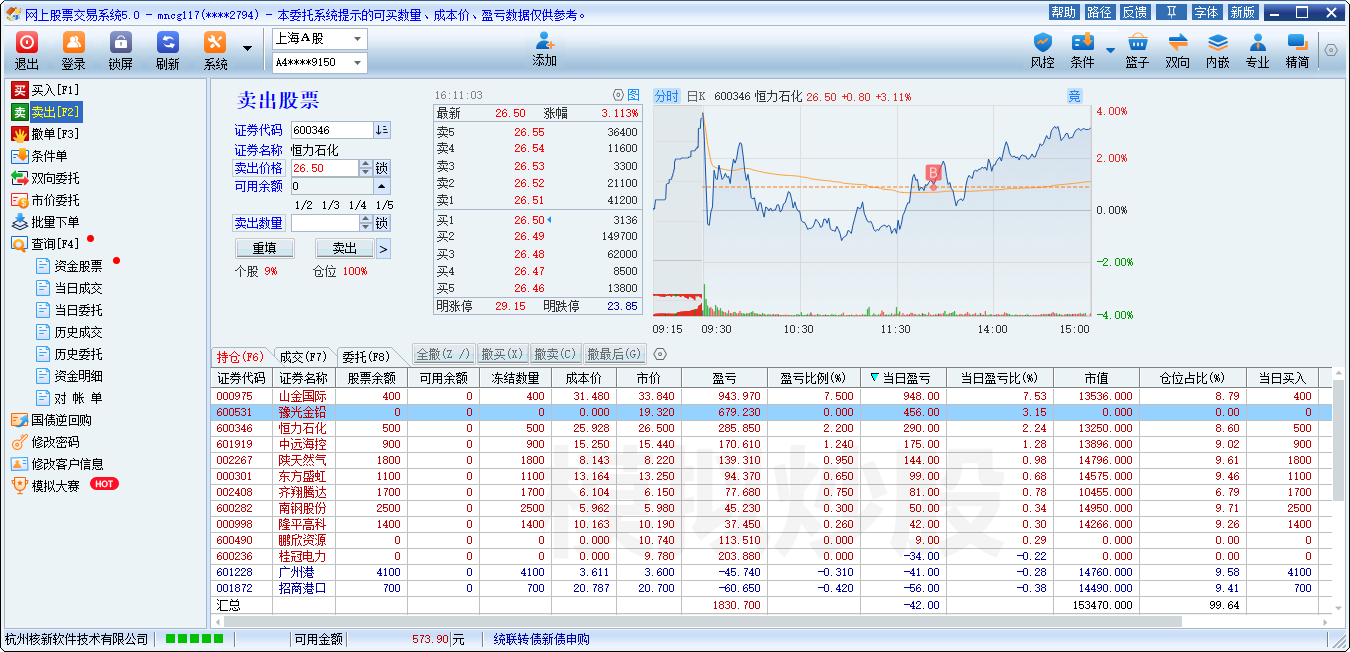Click the 添加 add account icon
Viewport: 1350px width, 652px height.
[x=544, y=49]
